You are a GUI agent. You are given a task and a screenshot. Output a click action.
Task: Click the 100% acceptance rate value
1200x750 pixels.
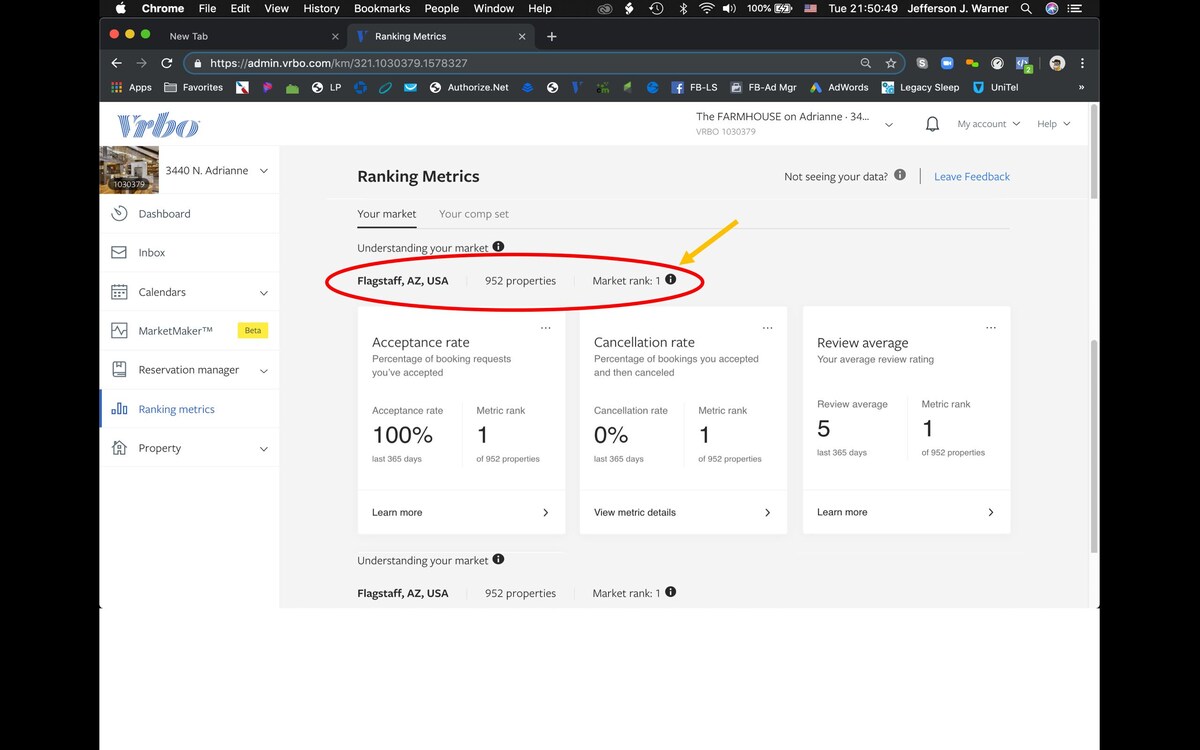point(402,435)
